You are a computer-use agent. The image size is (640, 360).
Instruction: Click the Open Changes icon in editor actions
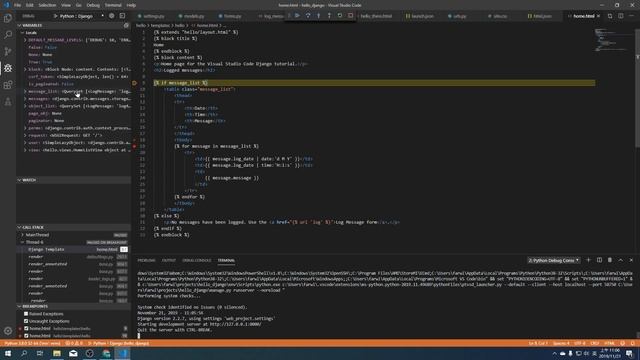610,16
